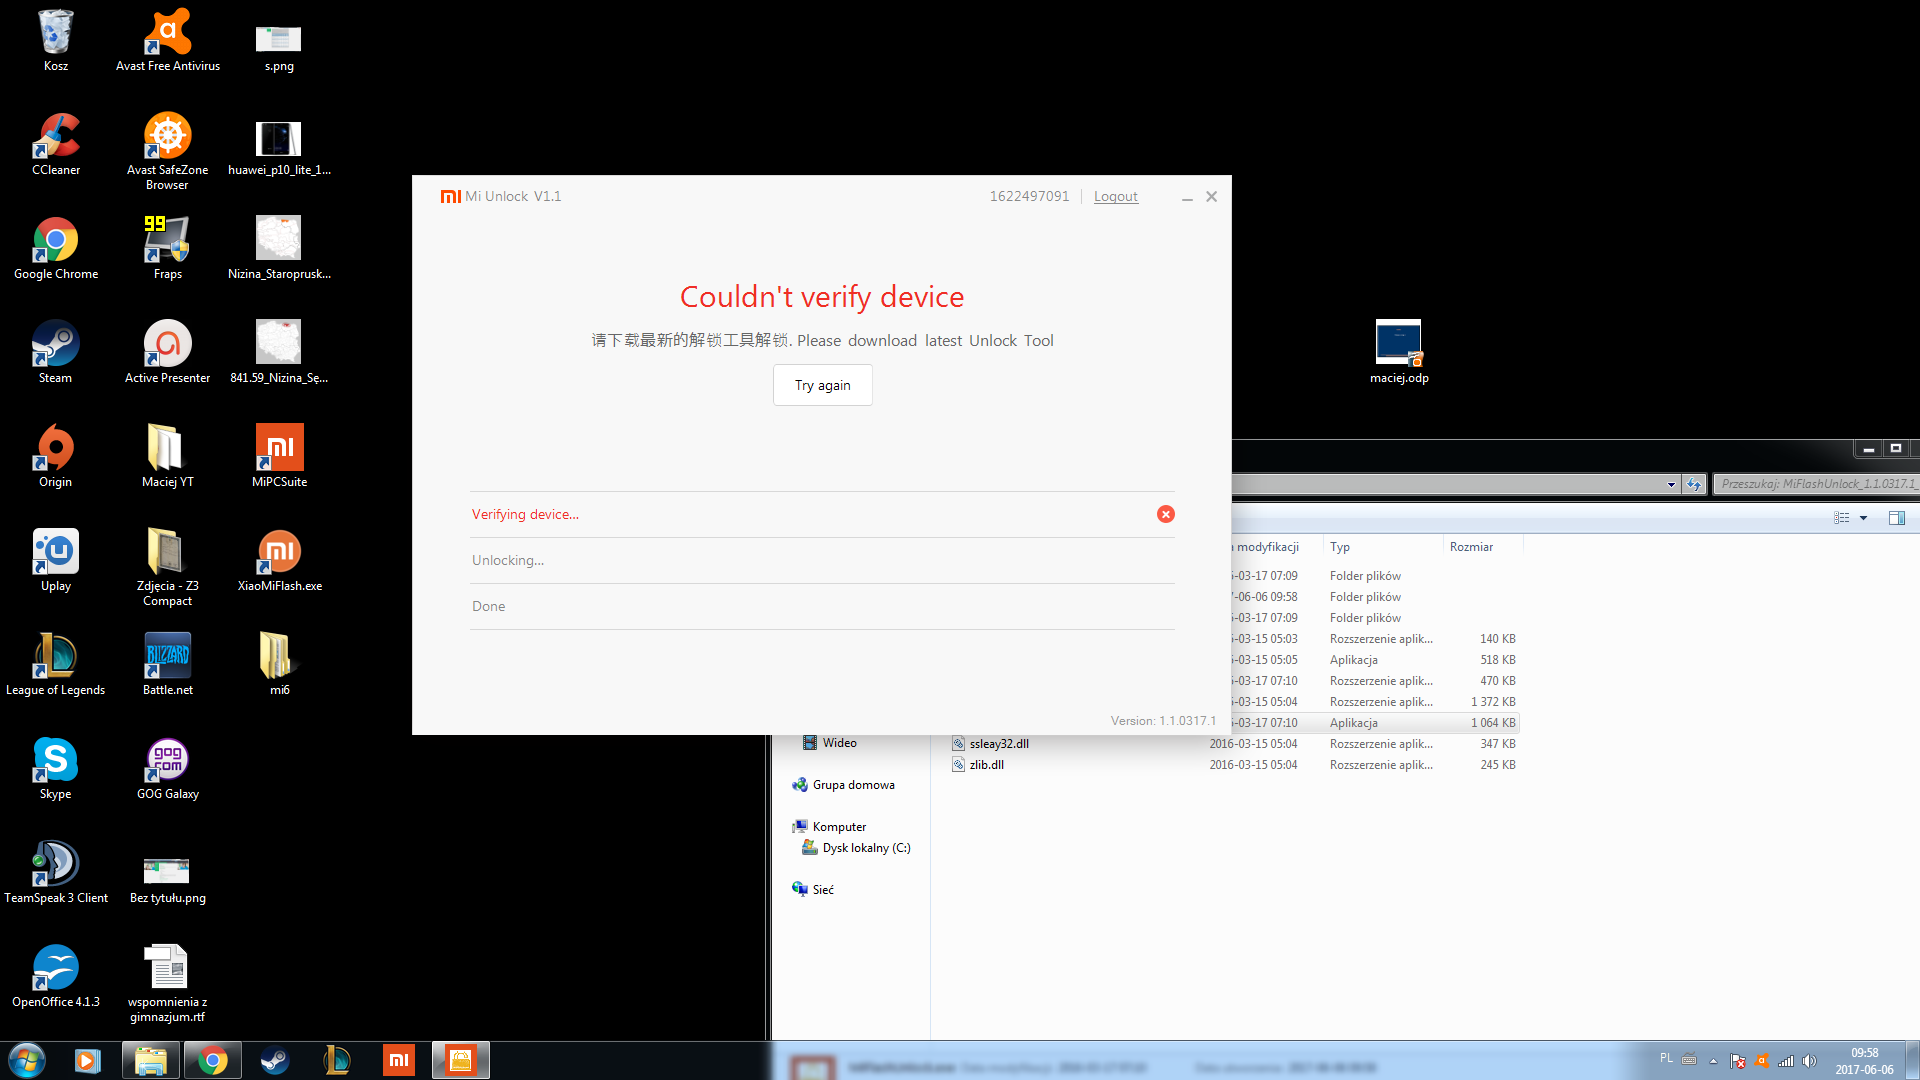The width and height of the screenshot is (1920, 1080).
Task: Open the Uplay desktop shortcut
Action: pyautogui.click(x=56, y=560)
